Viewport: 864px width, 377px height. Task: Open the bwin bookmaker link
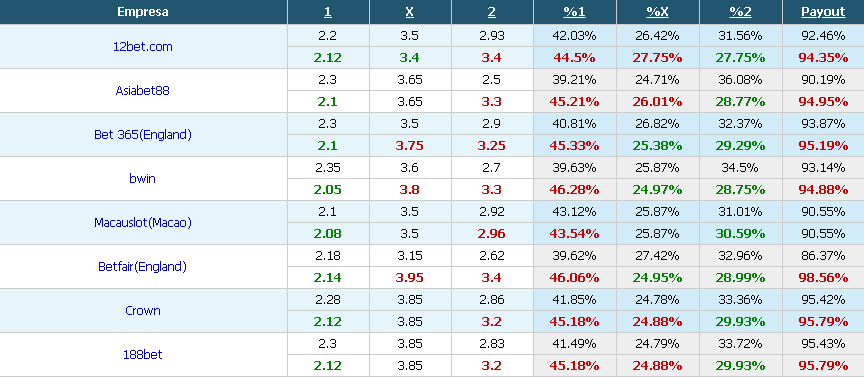tap(143, 179)
